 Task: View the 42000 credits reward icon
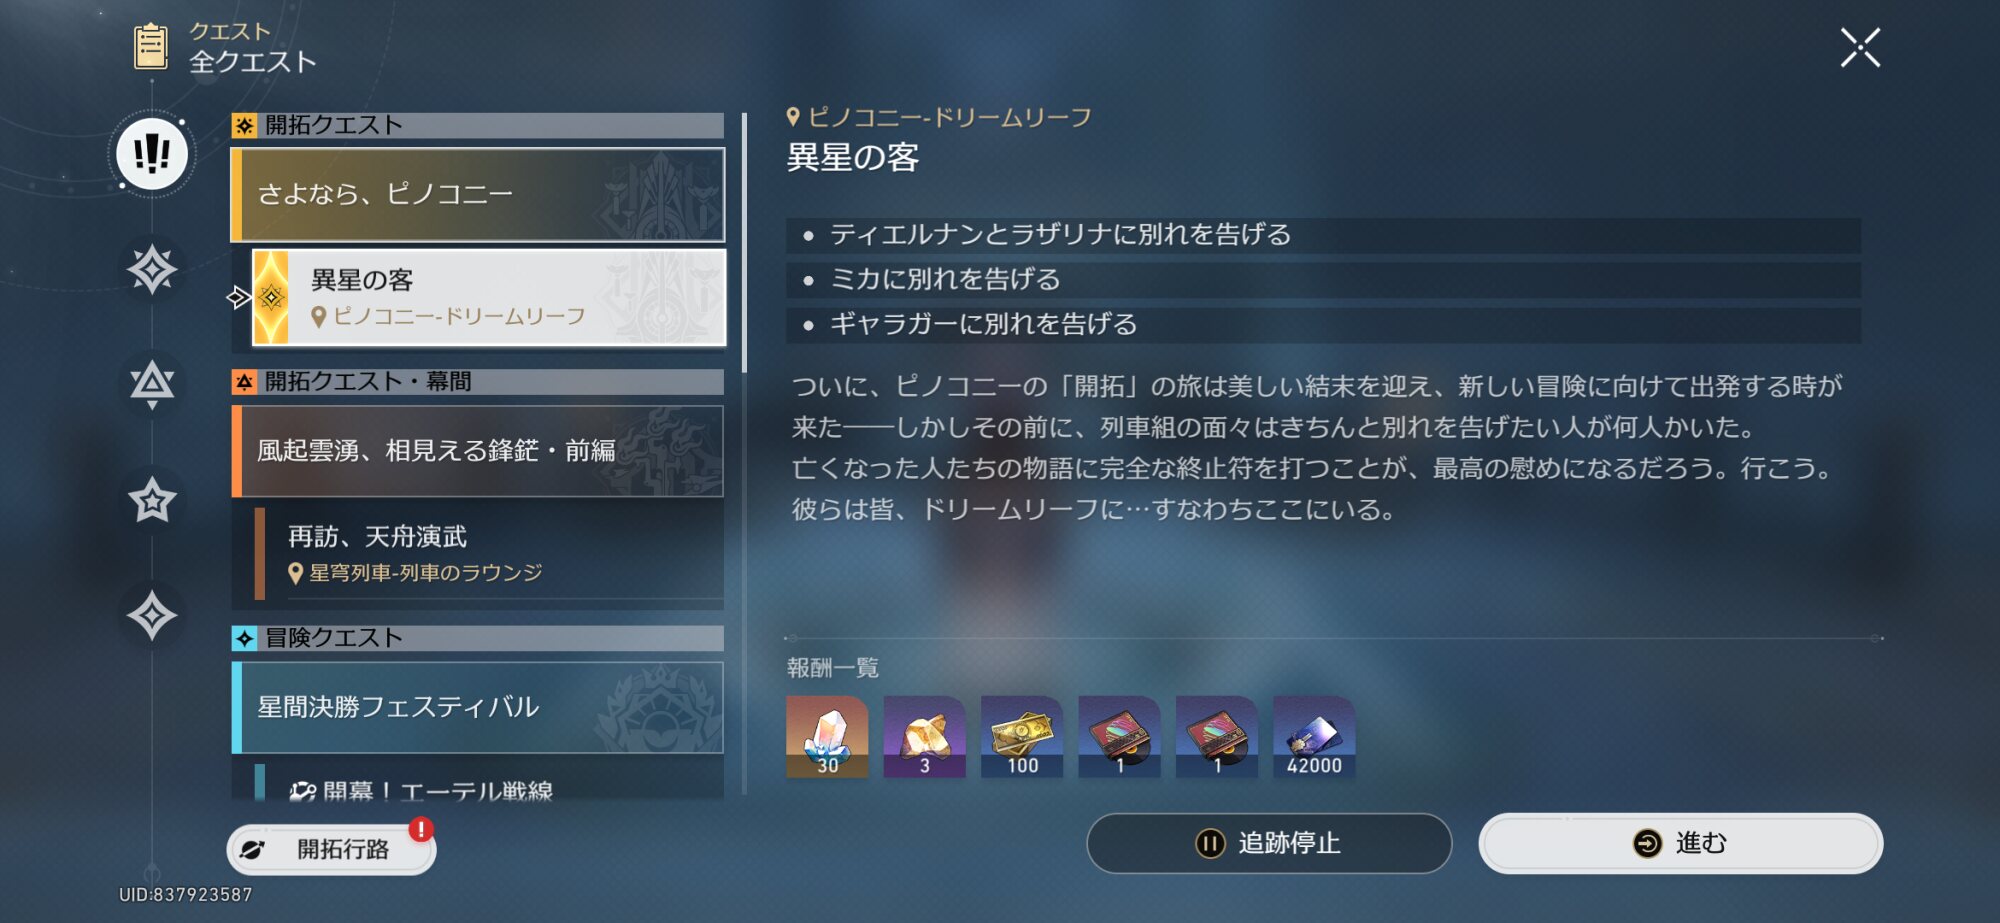1314,737
